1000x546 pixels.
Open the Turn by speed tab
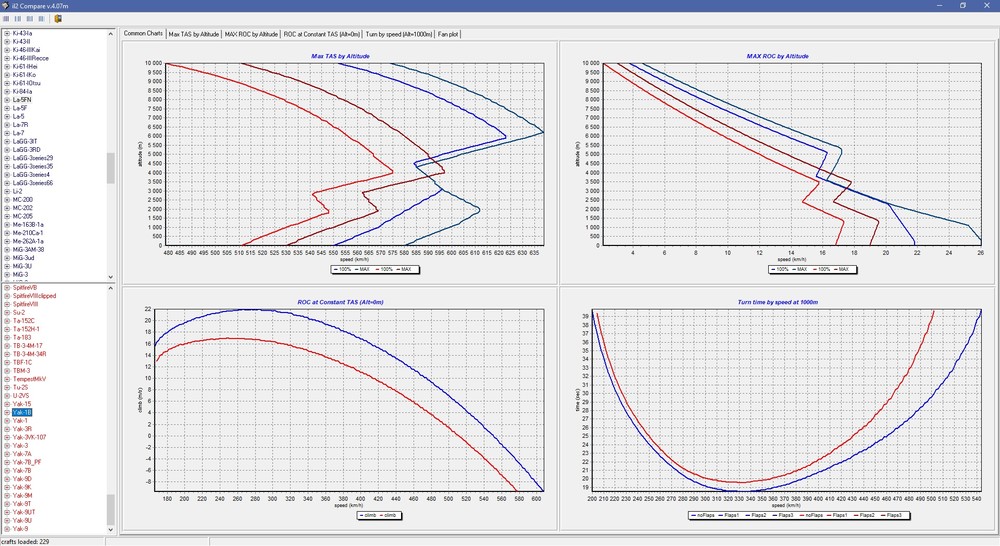click(399, 34)
